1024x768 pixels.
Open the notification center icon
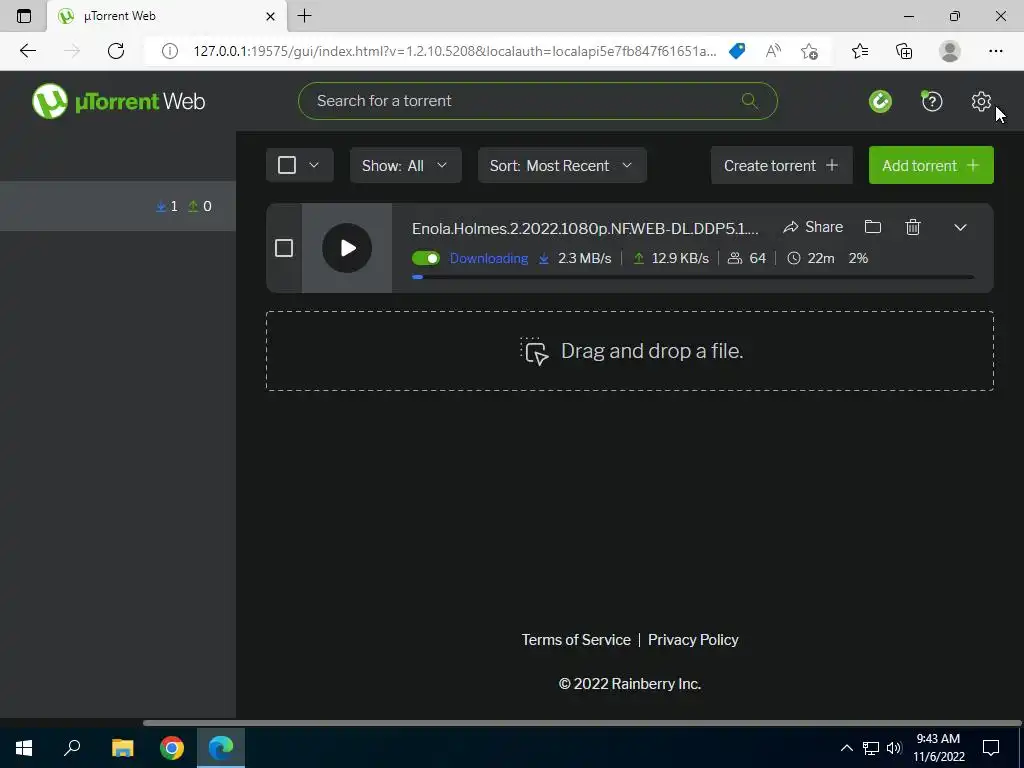click(x=991, y=748)
